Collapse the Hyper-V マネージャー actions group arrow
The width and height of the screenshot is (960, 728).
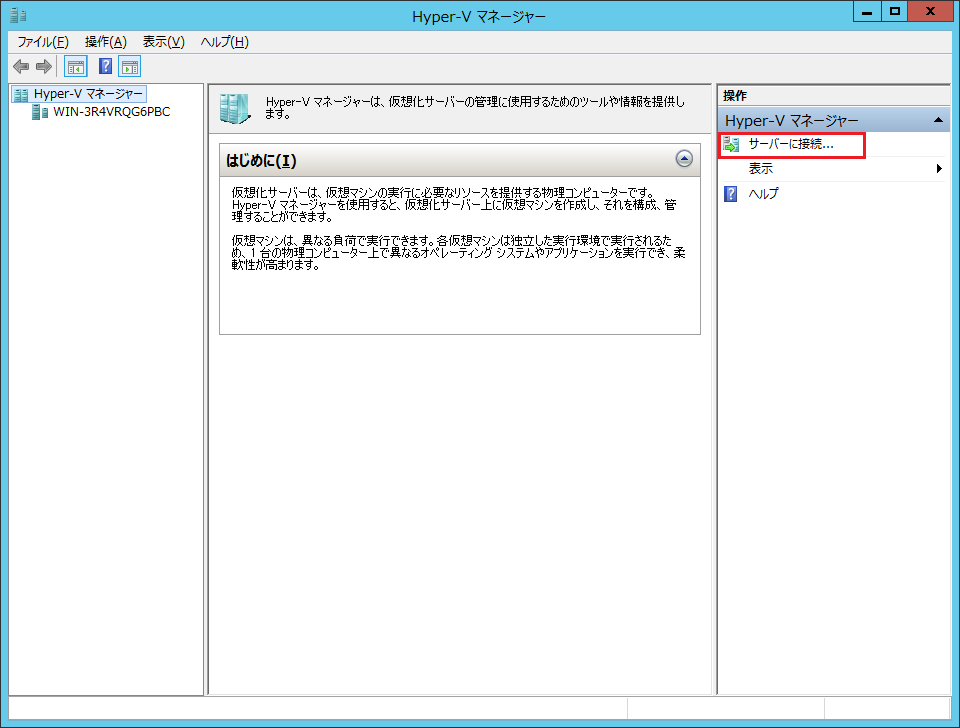click(938, 121)
